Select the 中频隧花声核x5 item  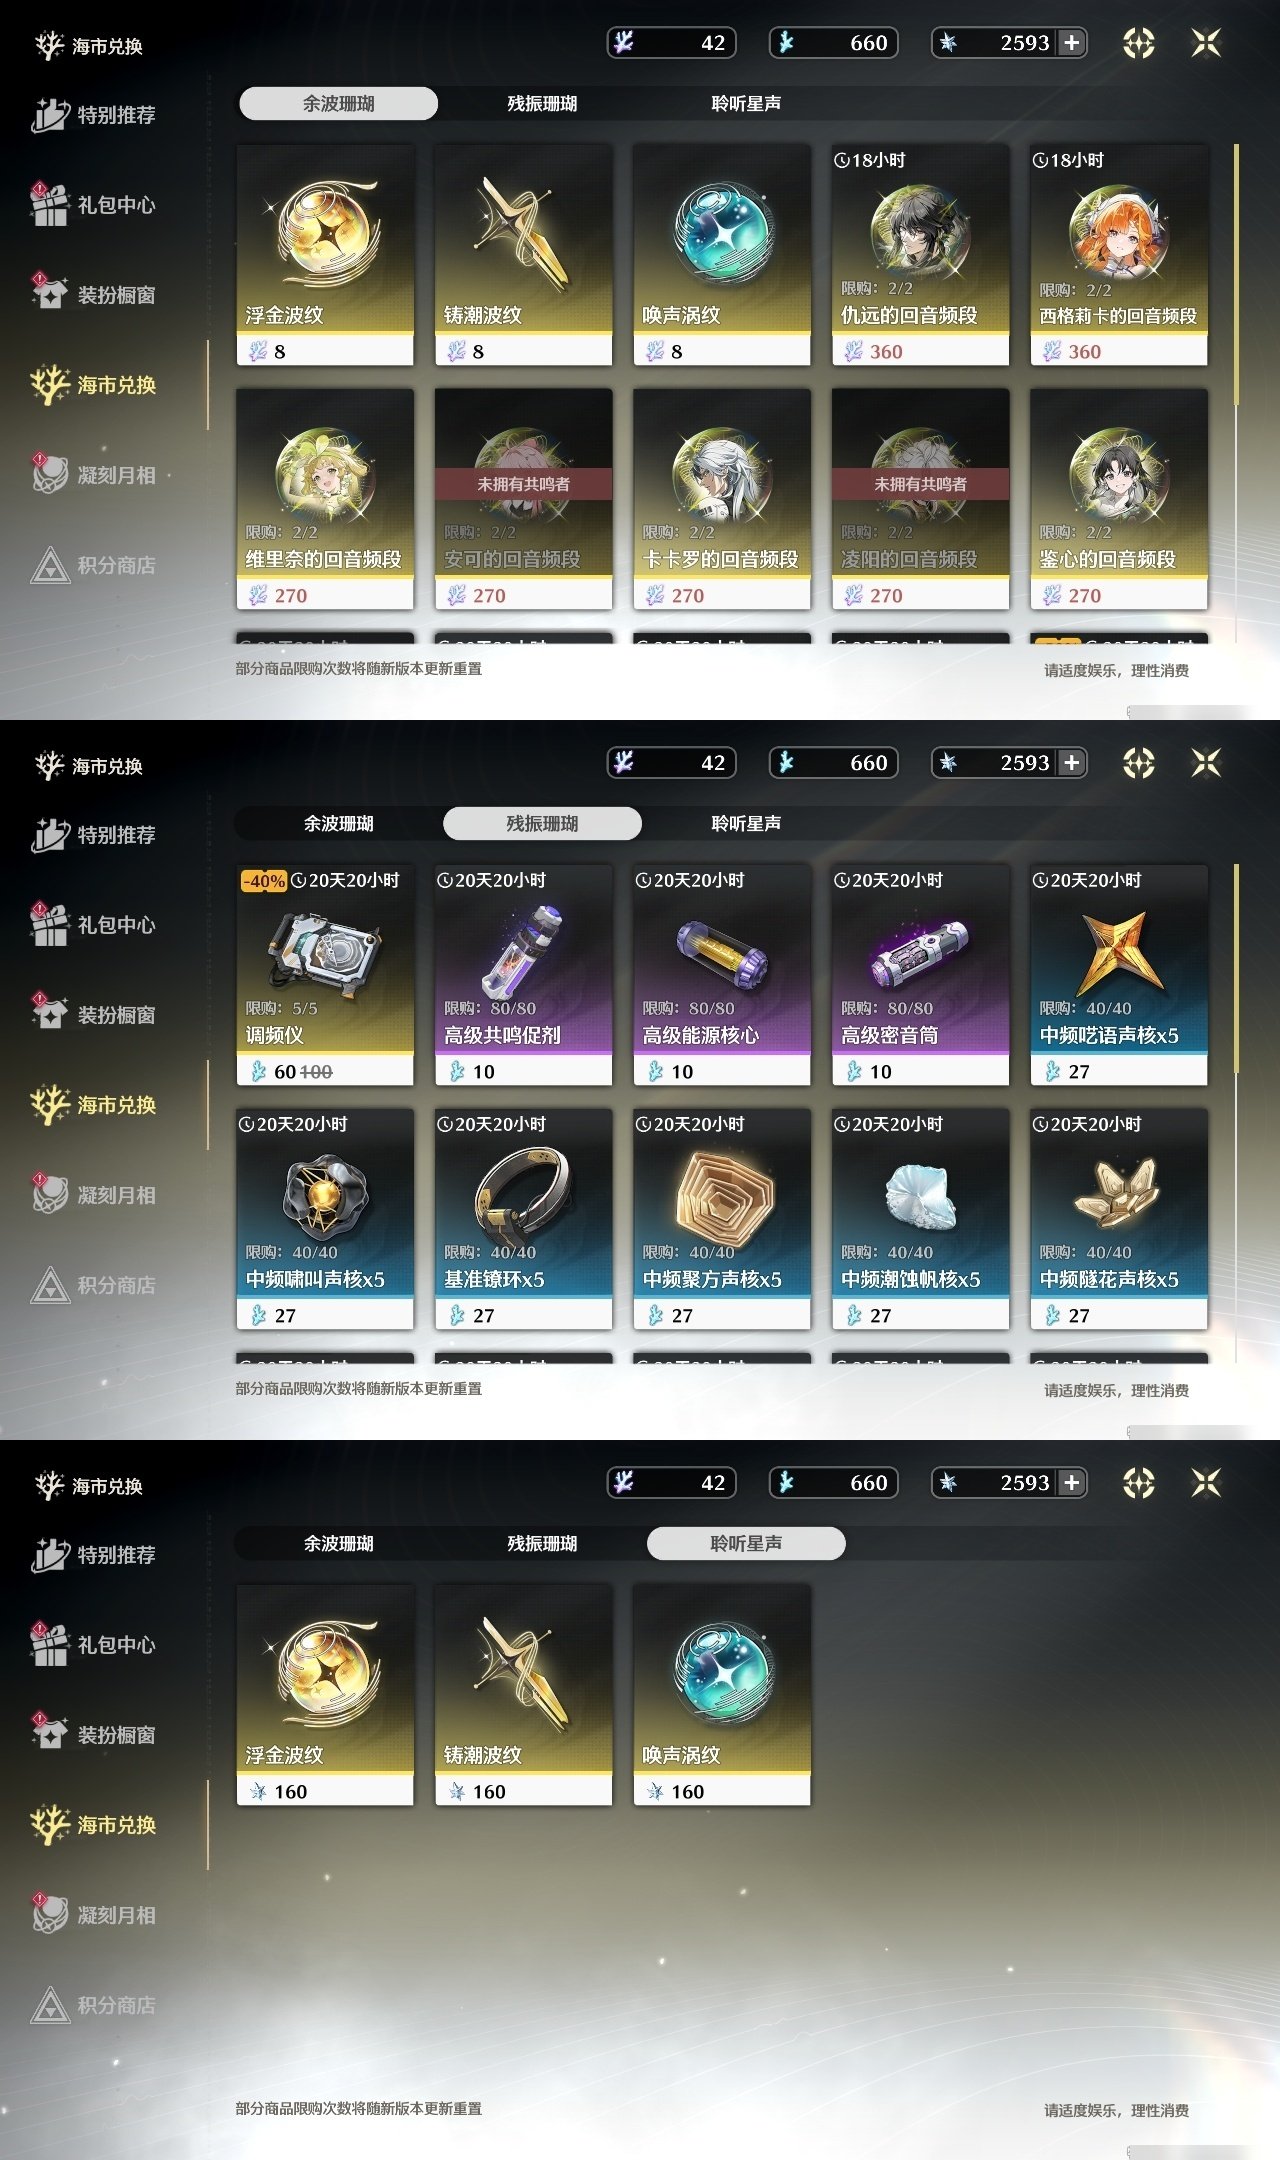[x=1119, y=1219]
